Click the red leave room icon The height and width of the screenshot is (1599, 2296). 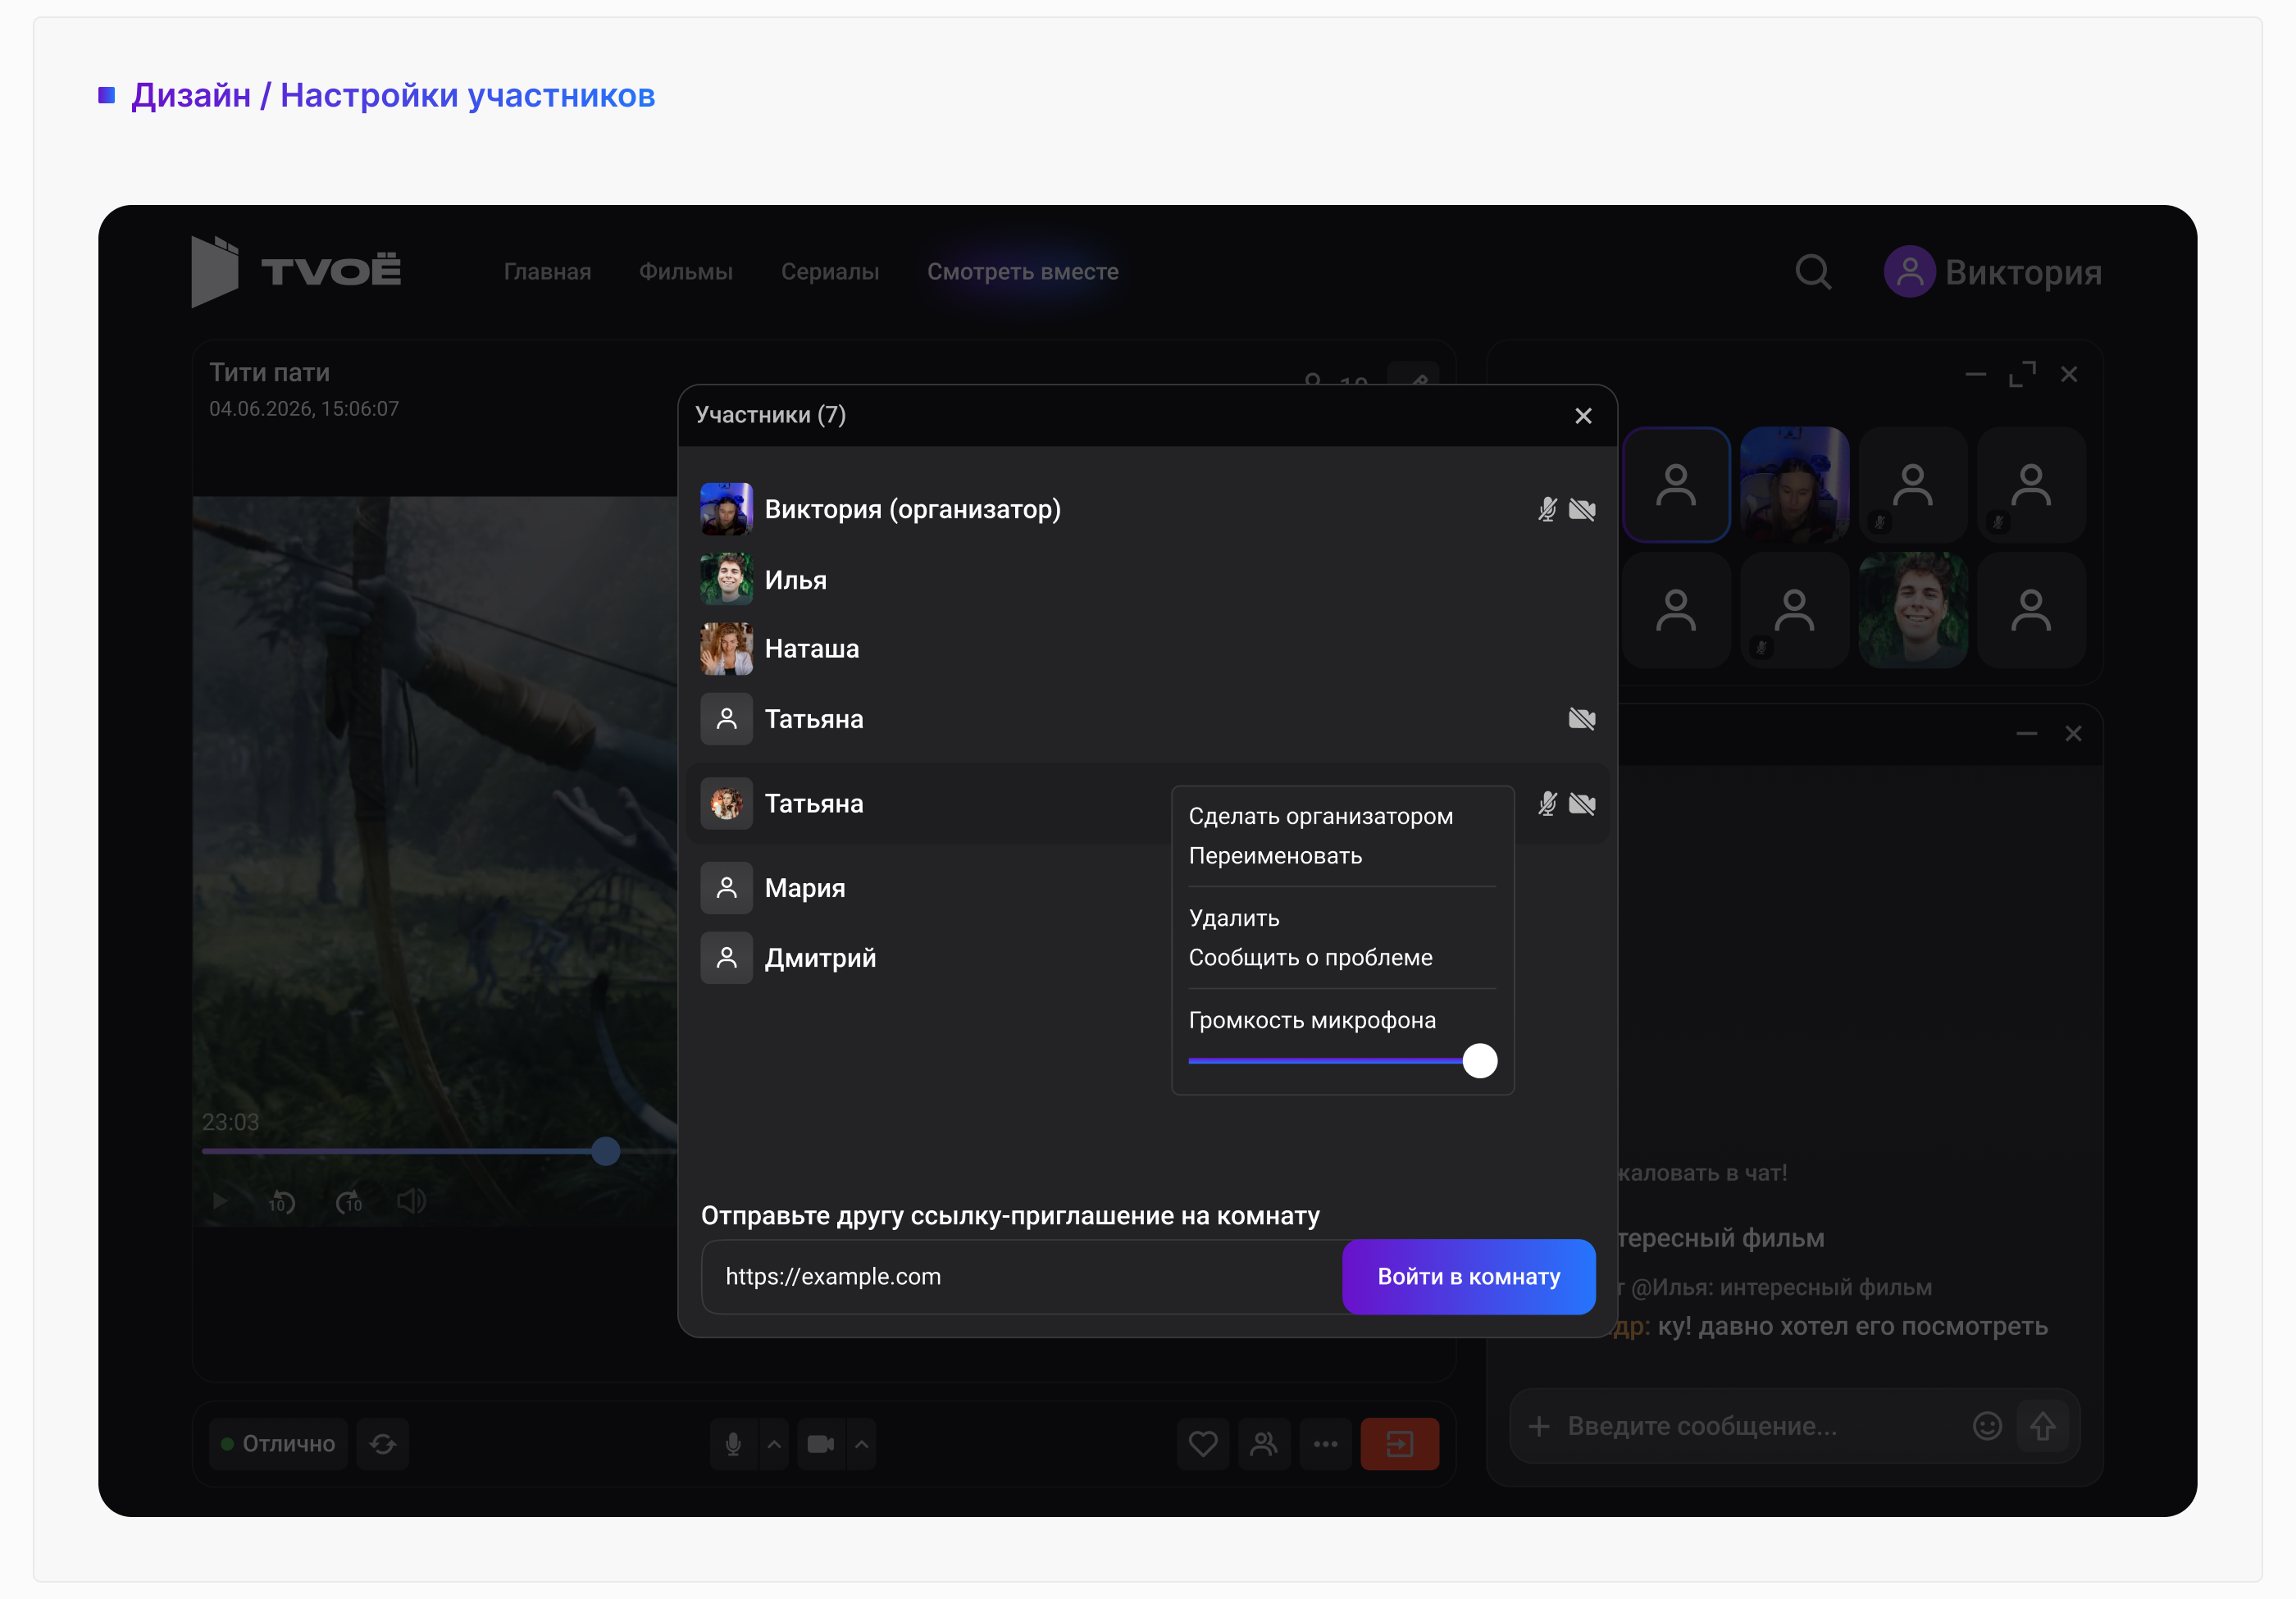[1399, 1444]
